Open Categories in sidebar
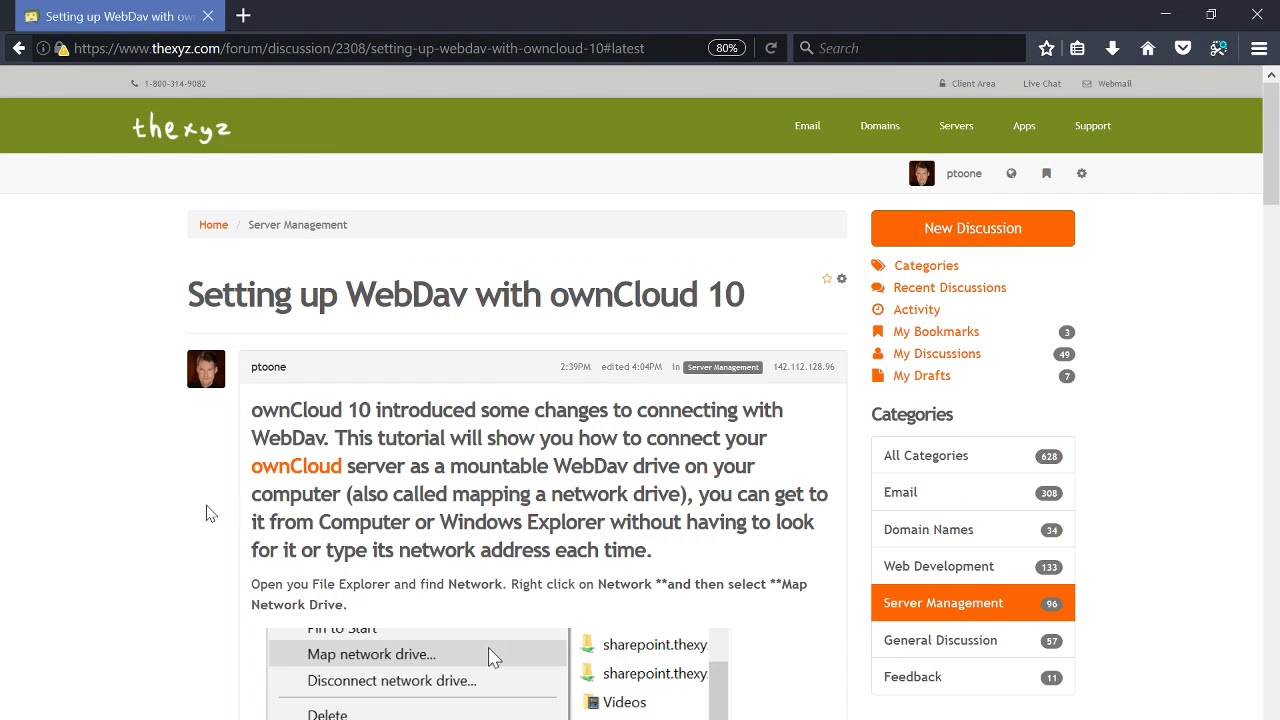The height and width of the screenshot is (720, 1280). point(926,266)
